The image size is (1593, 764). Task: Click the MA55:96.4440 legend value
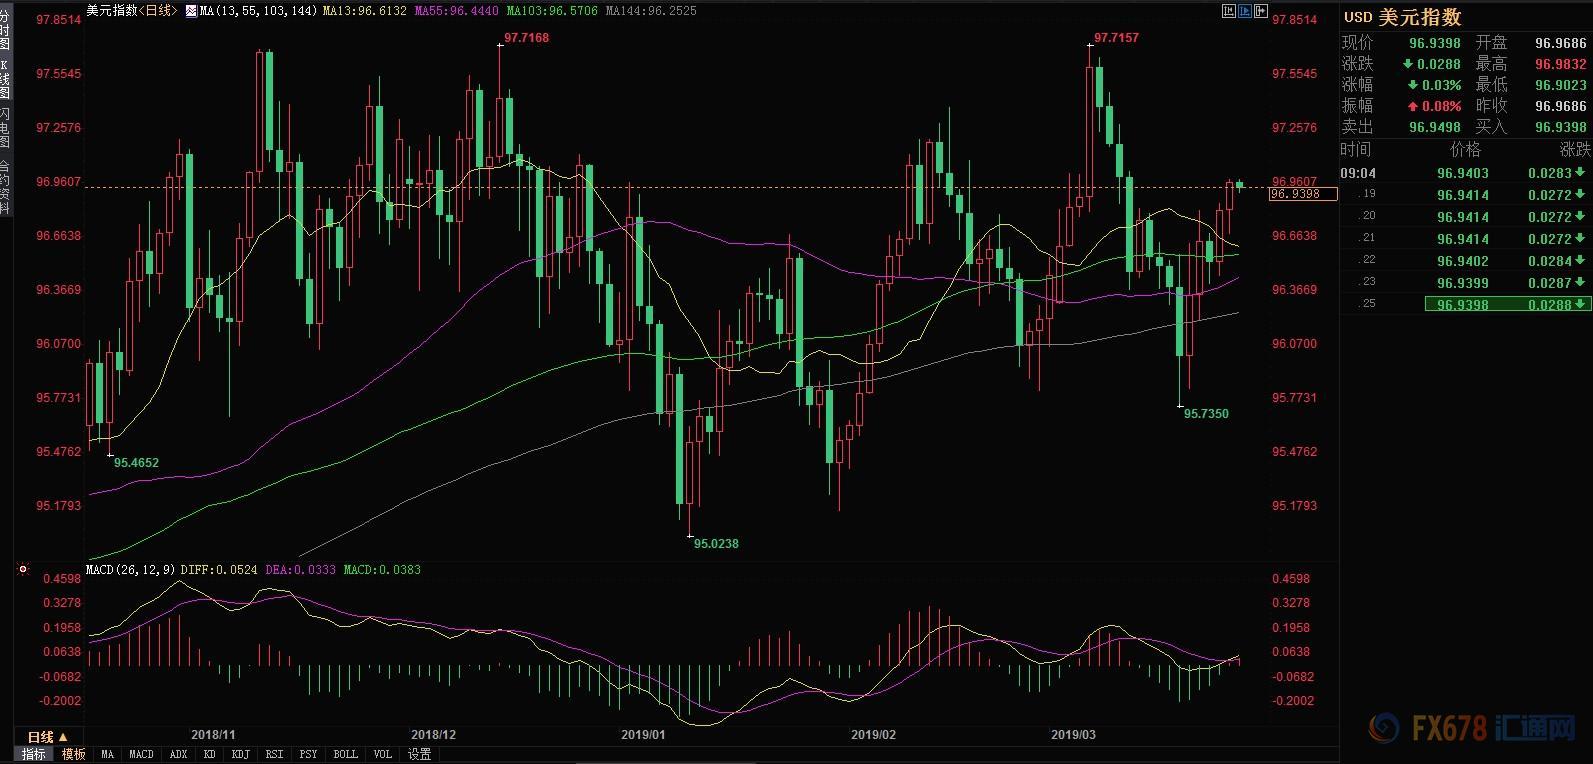tap(455, 11)
